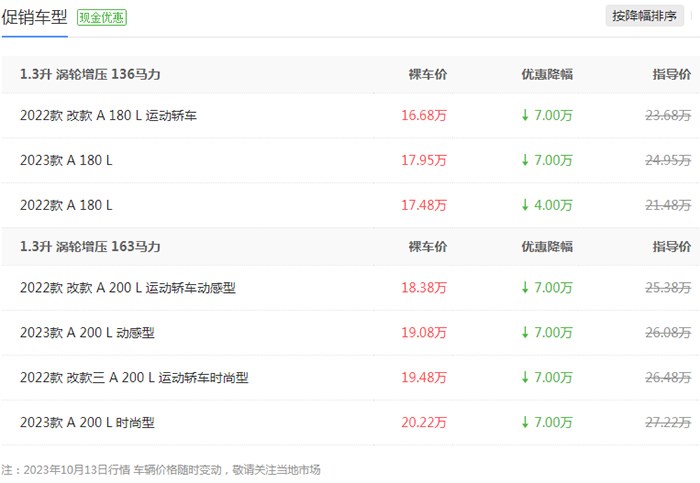
Task: Open 2022款 改款 A 200 L 运动轿车动感型
Action: click(128, 288)
